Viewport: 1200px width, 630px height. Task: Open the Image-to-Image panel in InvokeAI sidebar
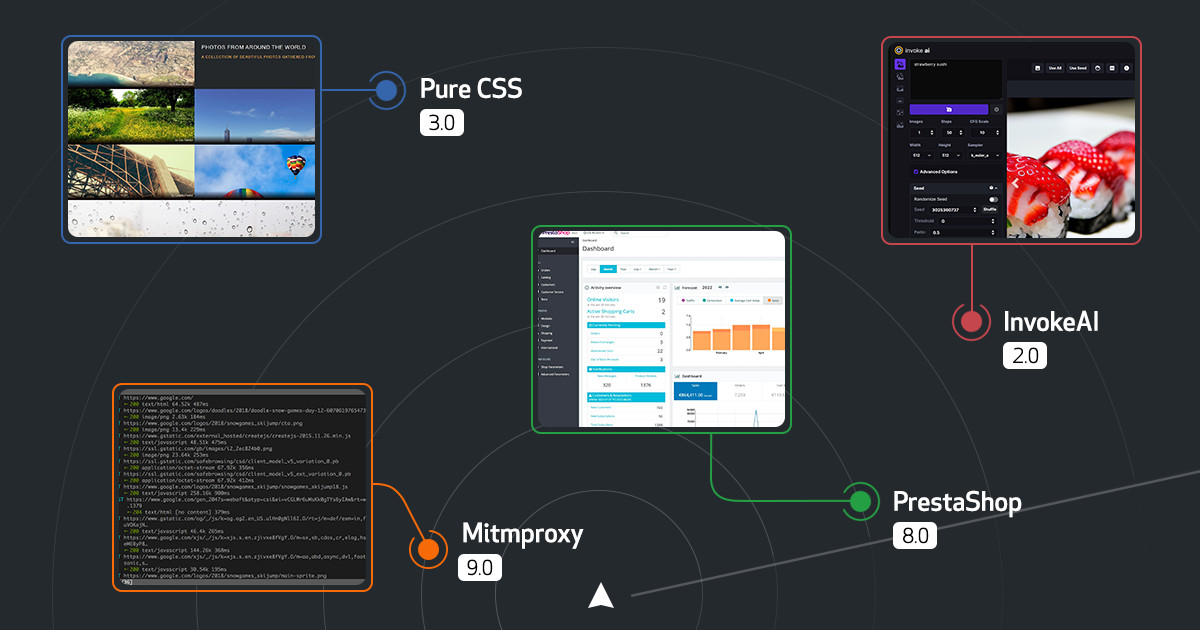coord(899,77)
